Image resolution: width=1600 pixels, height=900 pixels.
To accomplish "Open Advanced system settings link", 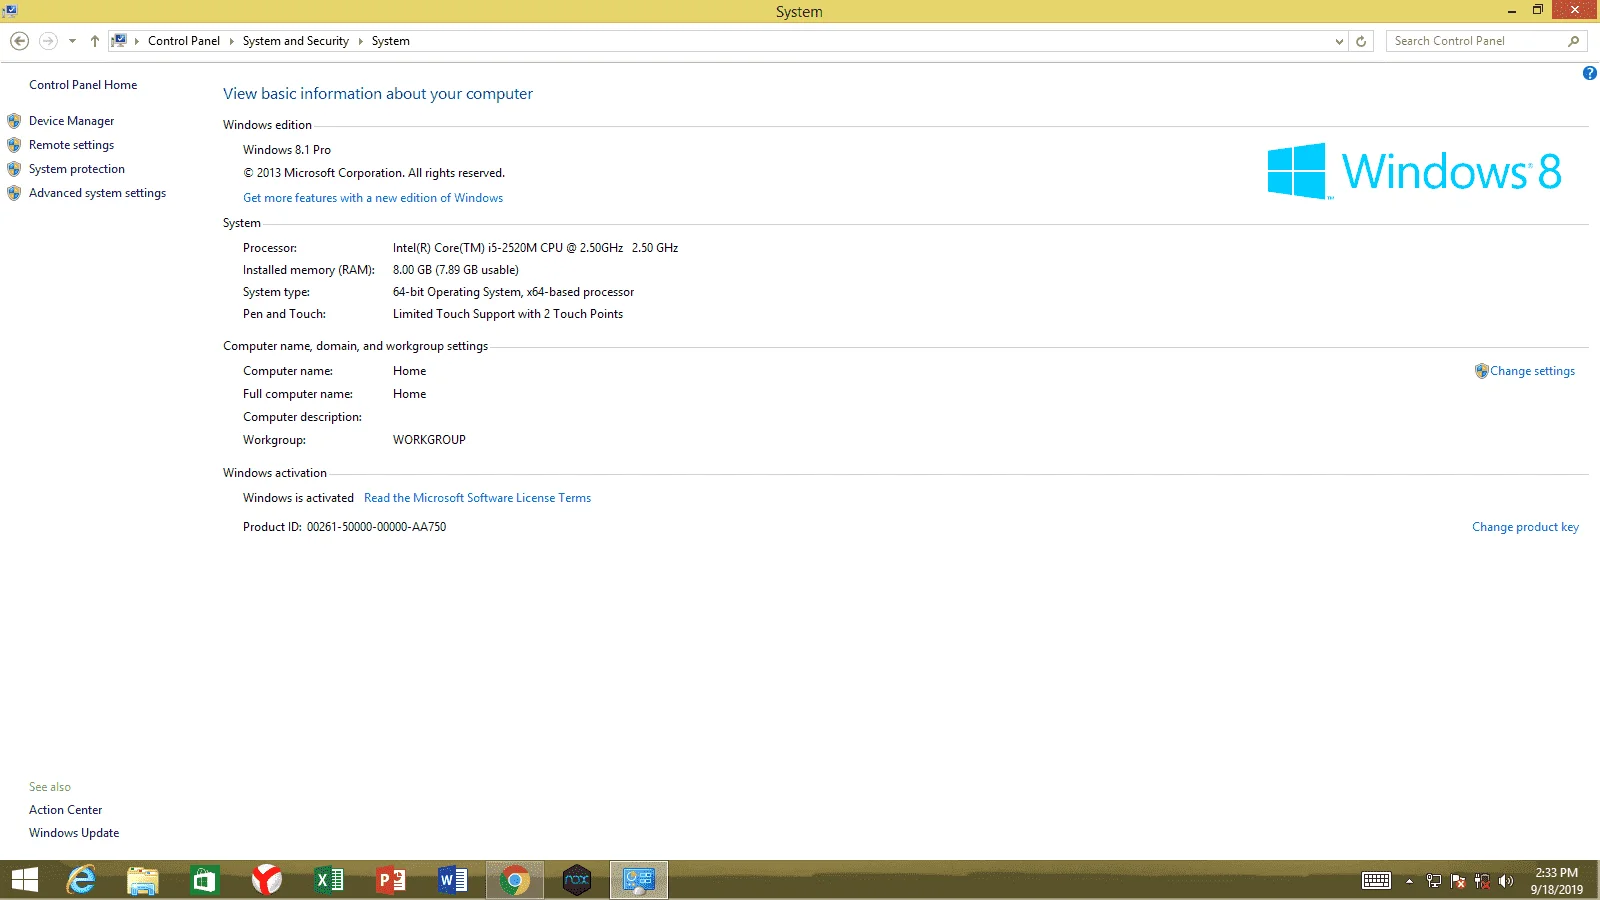I will [98, 193].
